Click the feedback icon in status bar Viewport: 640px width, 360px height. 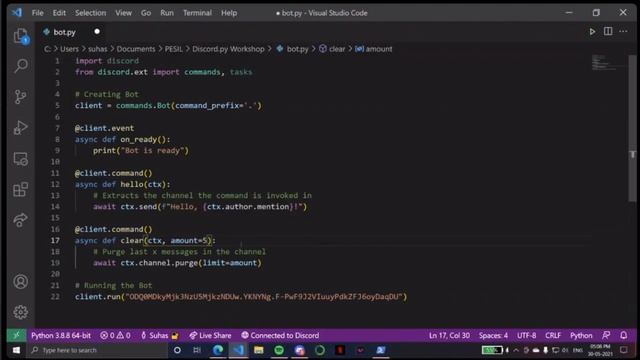pos(607,335)
